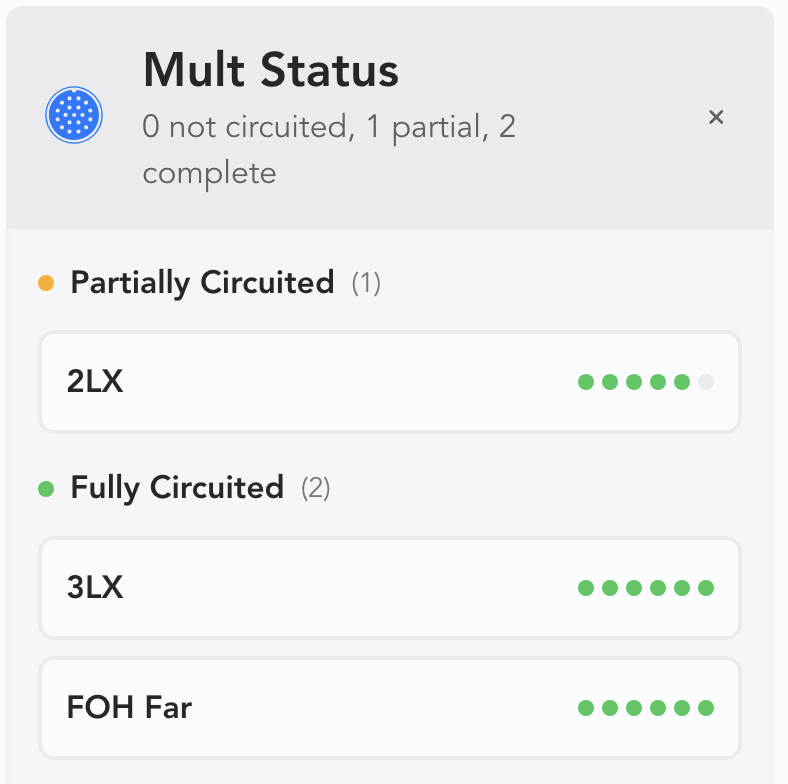This screenshot has width=788, height=784.
Task: Click the green fully circuited status dot
Action: (46, 489)
